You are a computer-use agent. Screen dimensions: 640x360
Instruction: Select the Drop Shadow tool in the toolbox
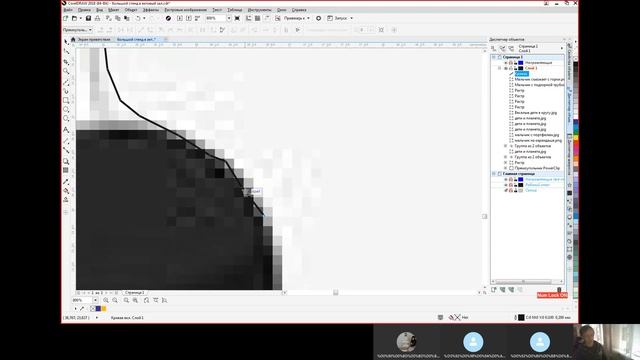click(x=66, y=162)
